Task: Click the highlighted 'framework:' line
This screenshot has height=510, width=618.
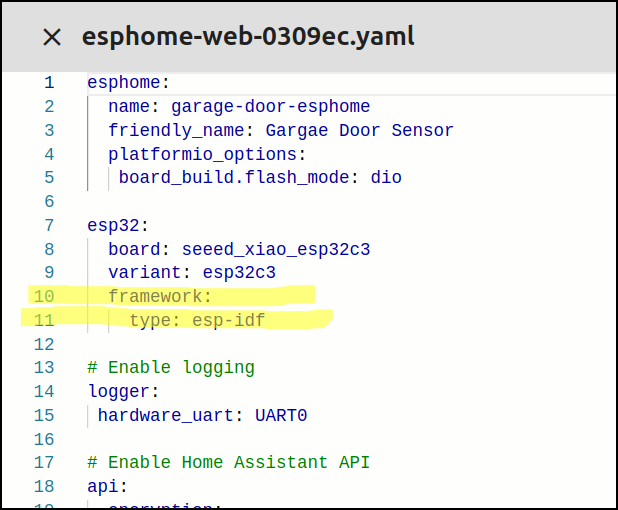Action: pyautogui.click(x=160, y=296)
